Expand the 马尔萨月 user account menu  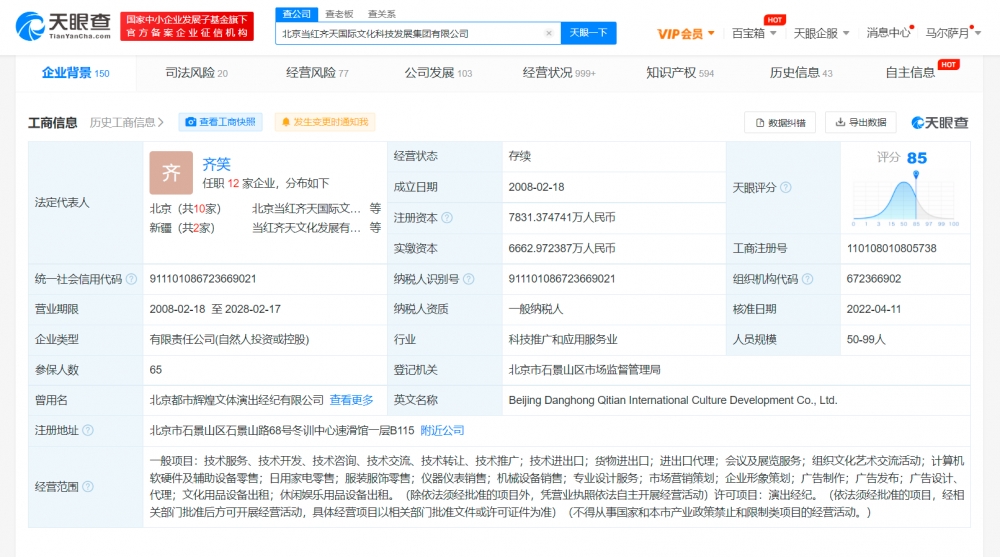(x=953, y=33)
